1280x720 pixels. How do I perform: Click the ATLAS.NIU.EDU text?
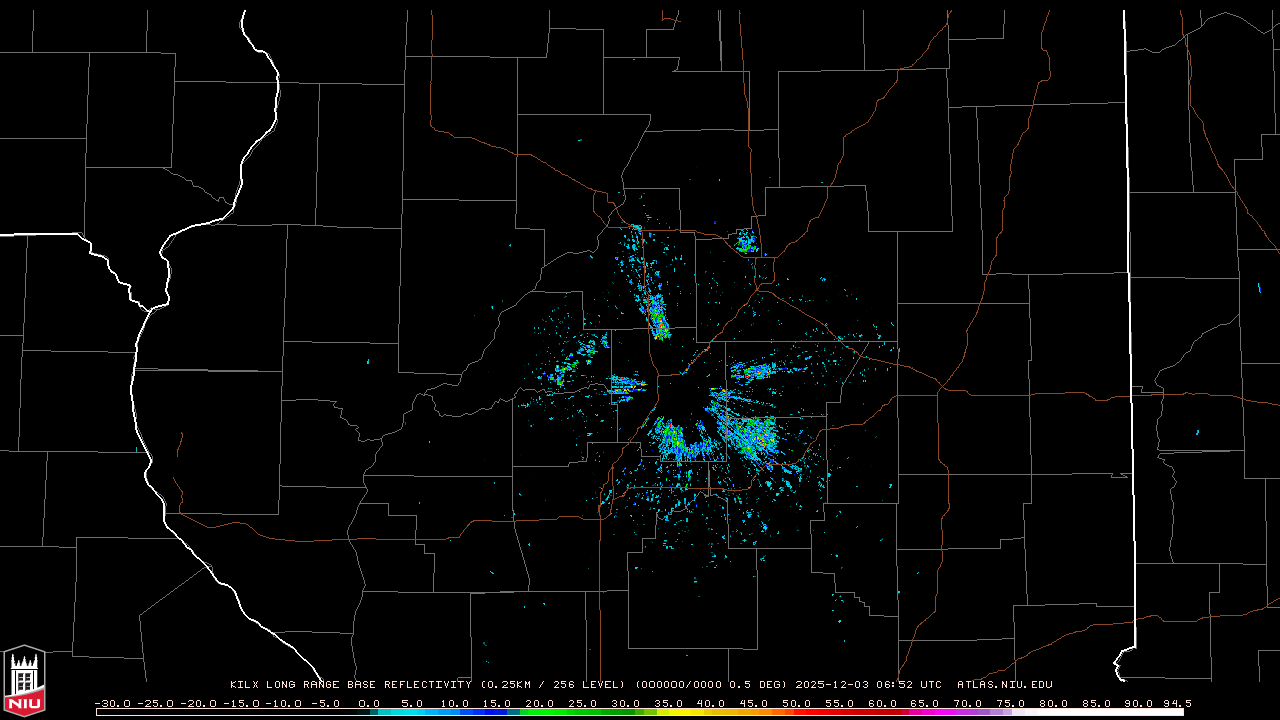[1005, 685]
